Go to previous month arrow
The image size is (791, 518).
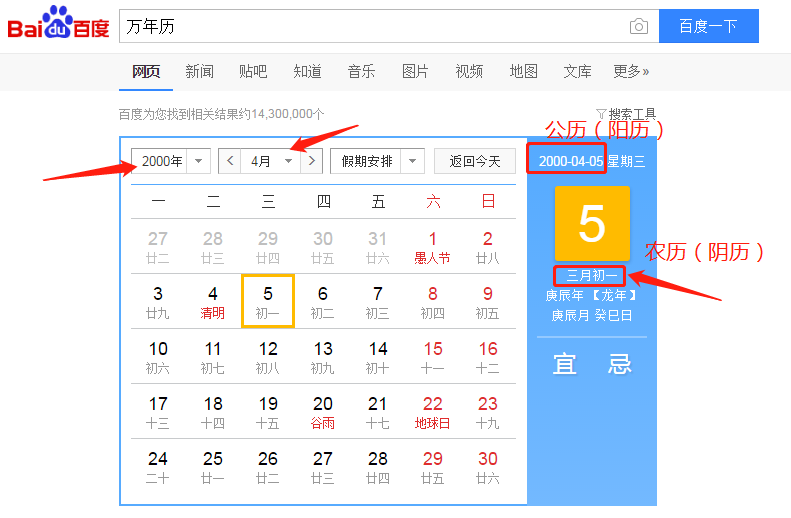click(230, 161)
